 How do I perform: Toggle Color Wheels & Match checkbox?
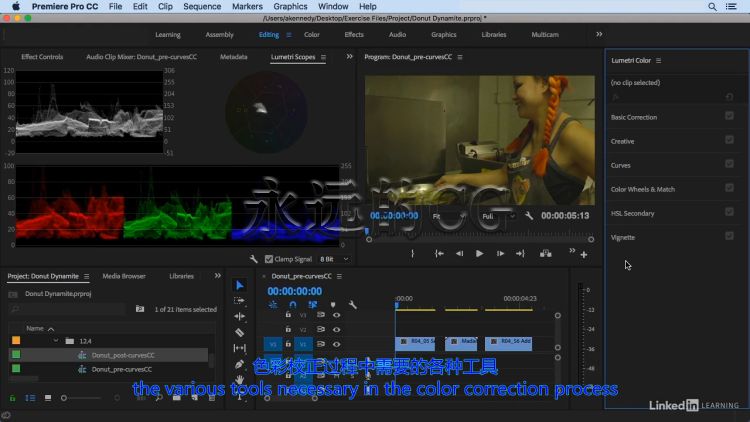point(729,188)
